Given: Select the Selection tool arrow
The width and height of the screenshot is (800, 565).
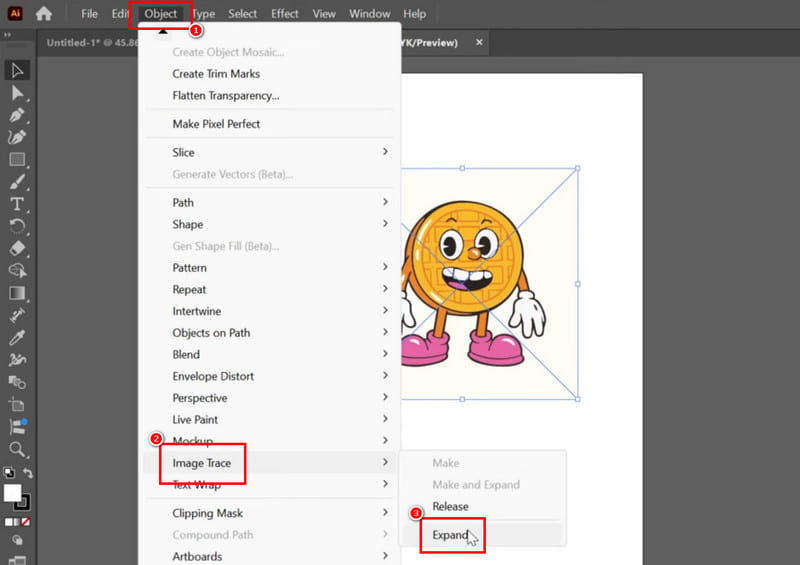Looking at the screenshot, I should [x=17, y=70].
